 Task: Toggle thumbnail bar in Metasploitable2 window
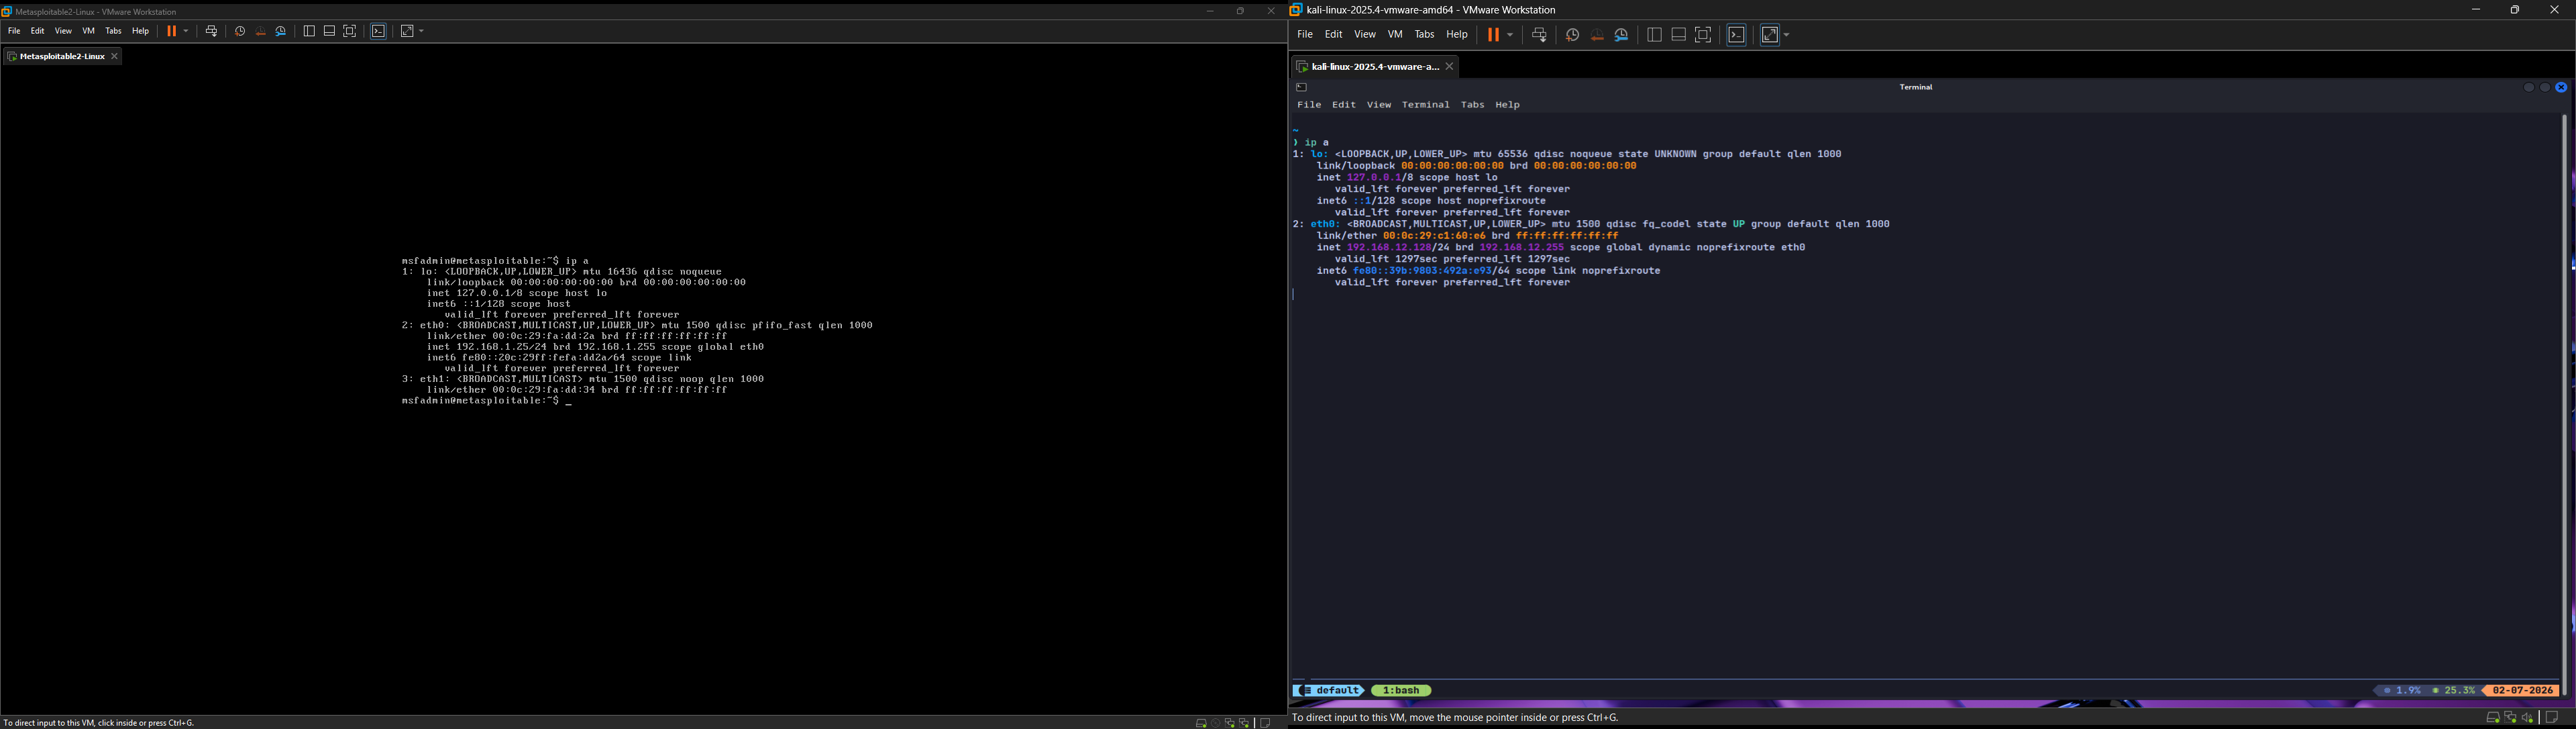point(329,31)
